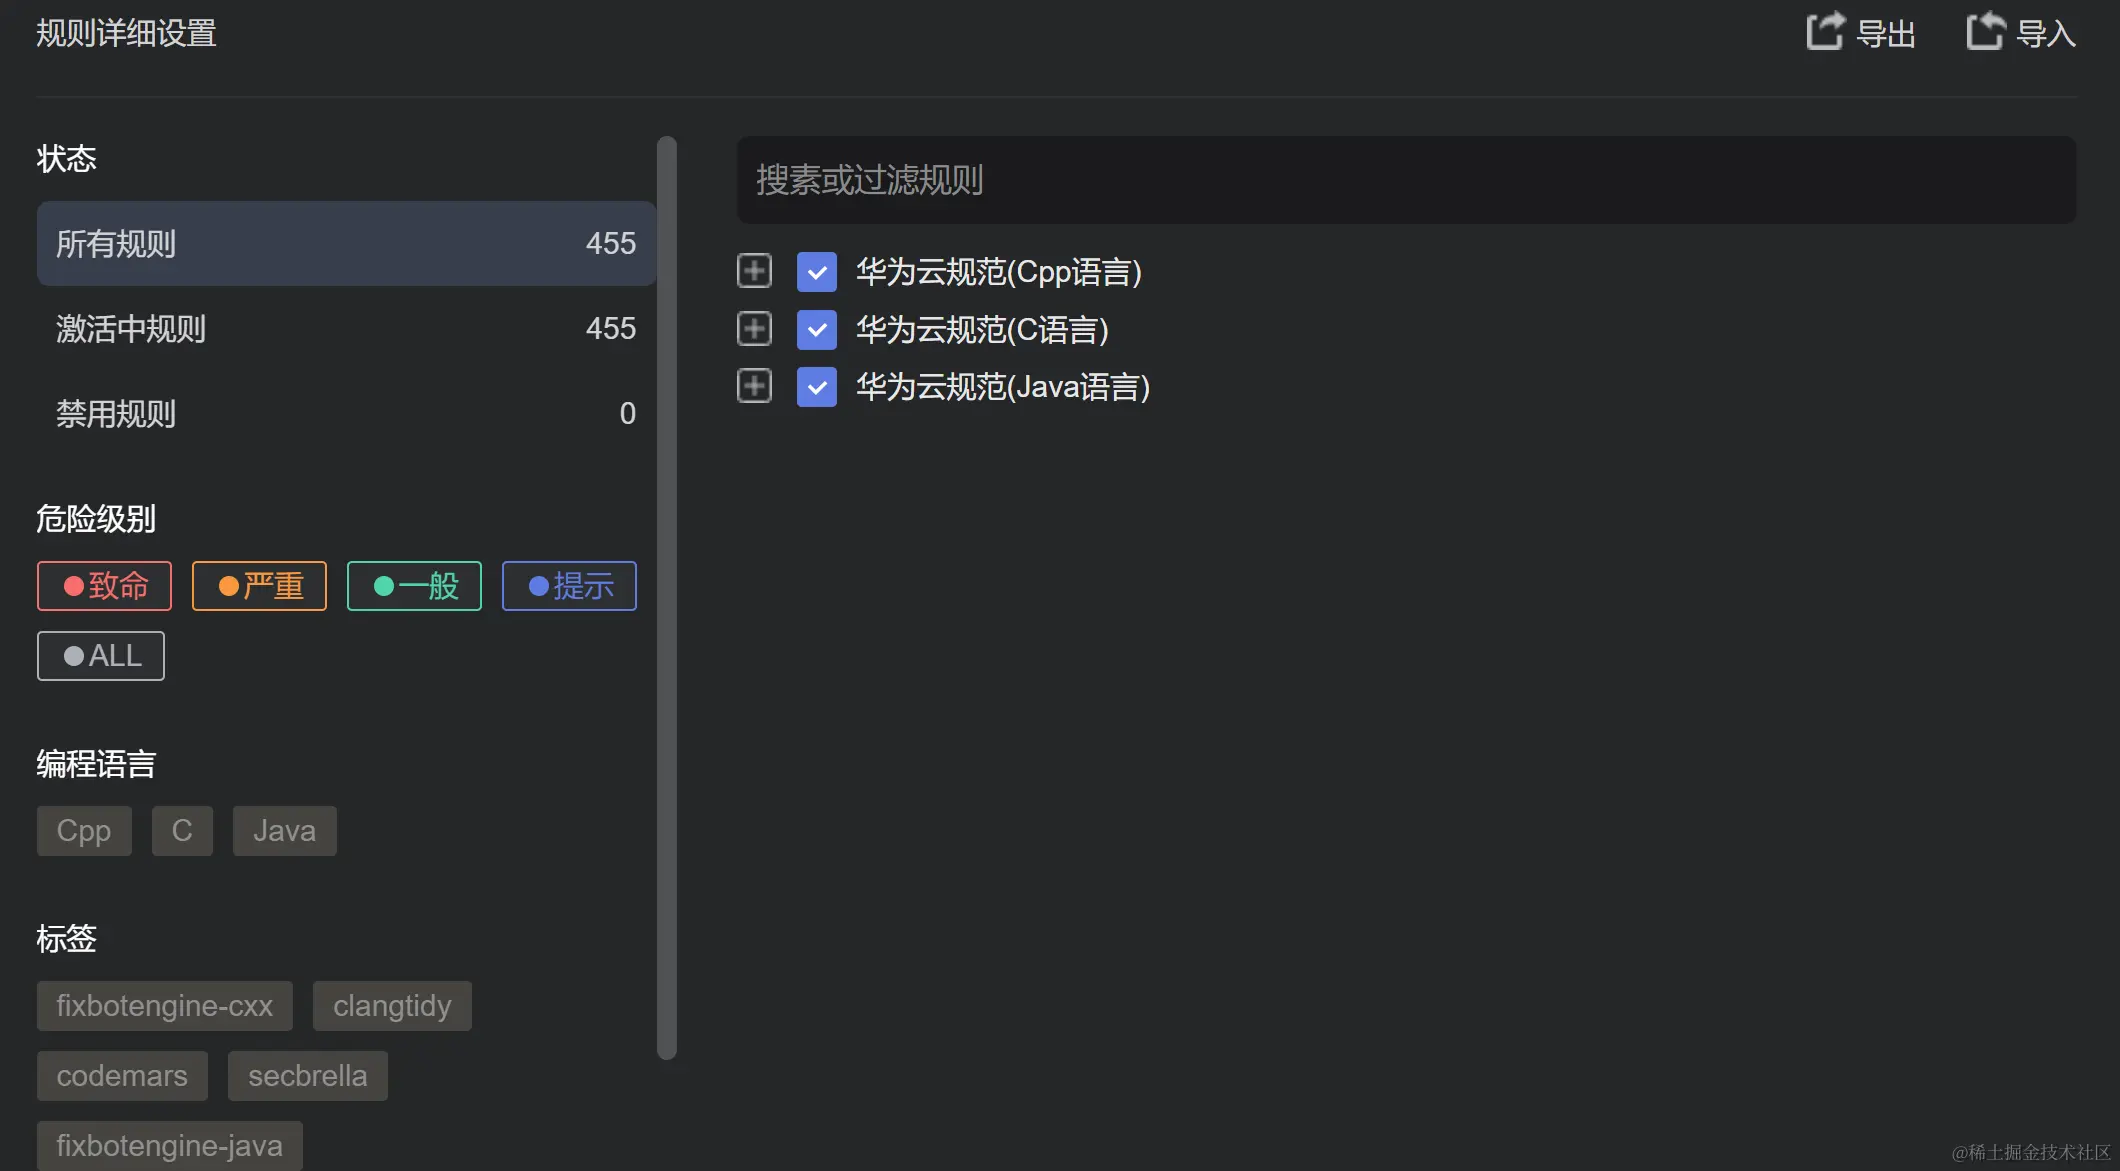Click the left panel vertical scrollbar

(x=667, y=597)
